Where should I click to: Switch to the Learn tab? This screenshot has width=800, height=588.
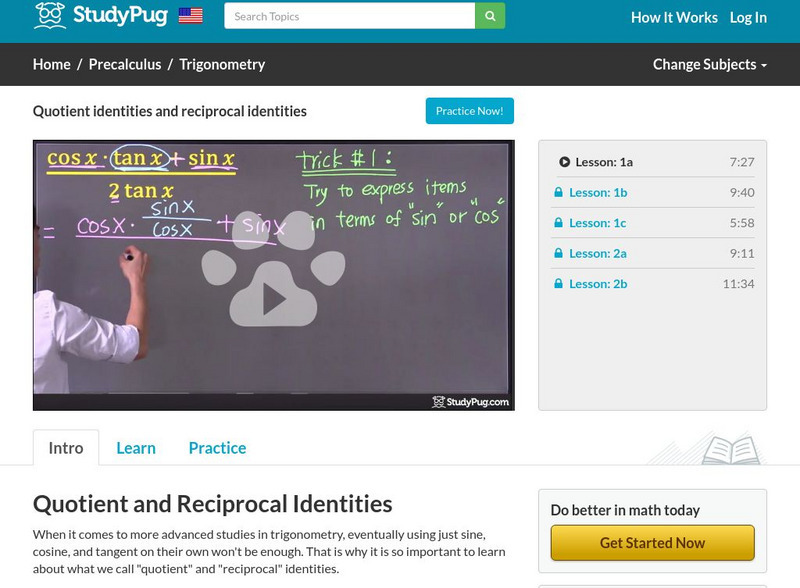(135, 447)
